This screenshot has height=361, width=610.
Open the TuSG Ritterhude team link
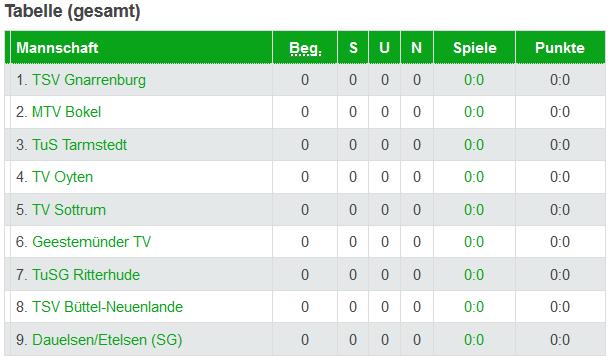point(86,275)
